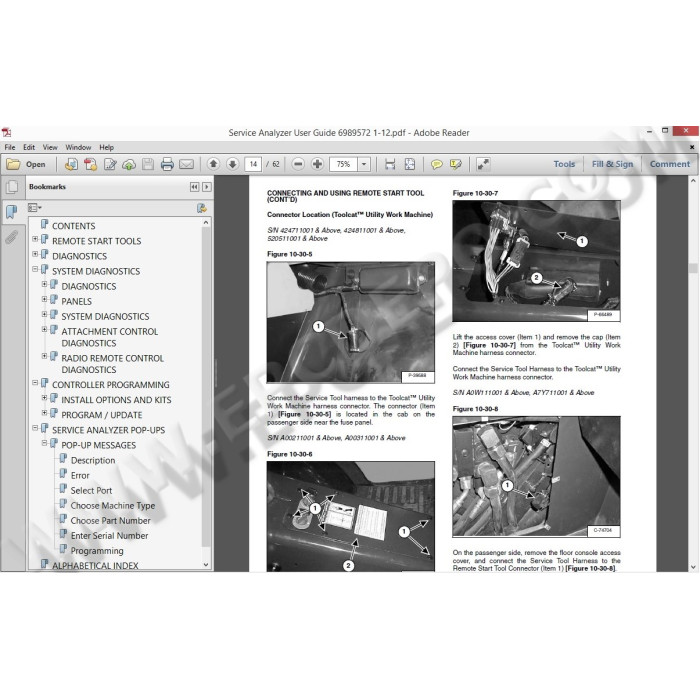Open the Choose Part Number bookmark
The width and height of the screenshot is (700, 700).
[111, 521]
